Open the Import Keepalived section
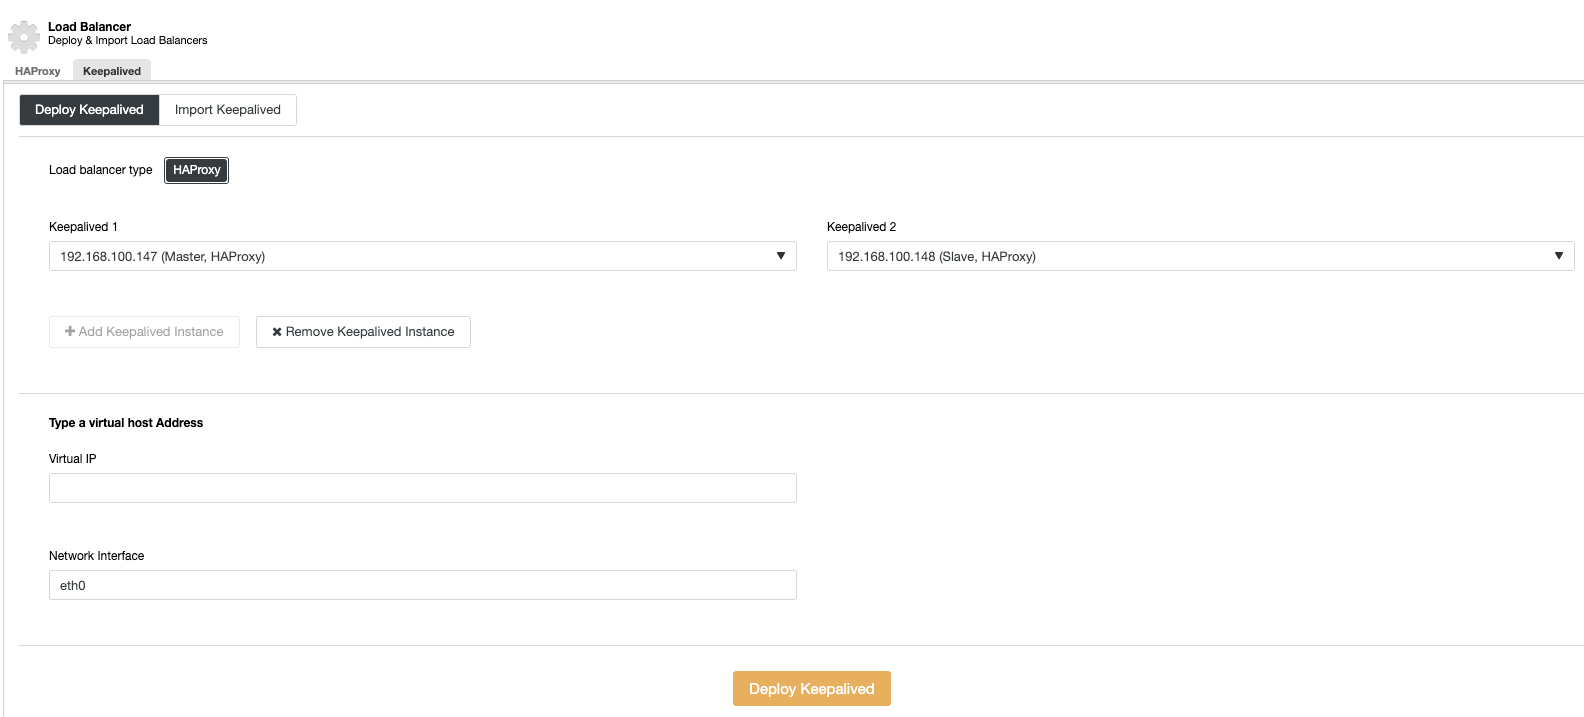 pyautogui.click(x=228, y=110)
